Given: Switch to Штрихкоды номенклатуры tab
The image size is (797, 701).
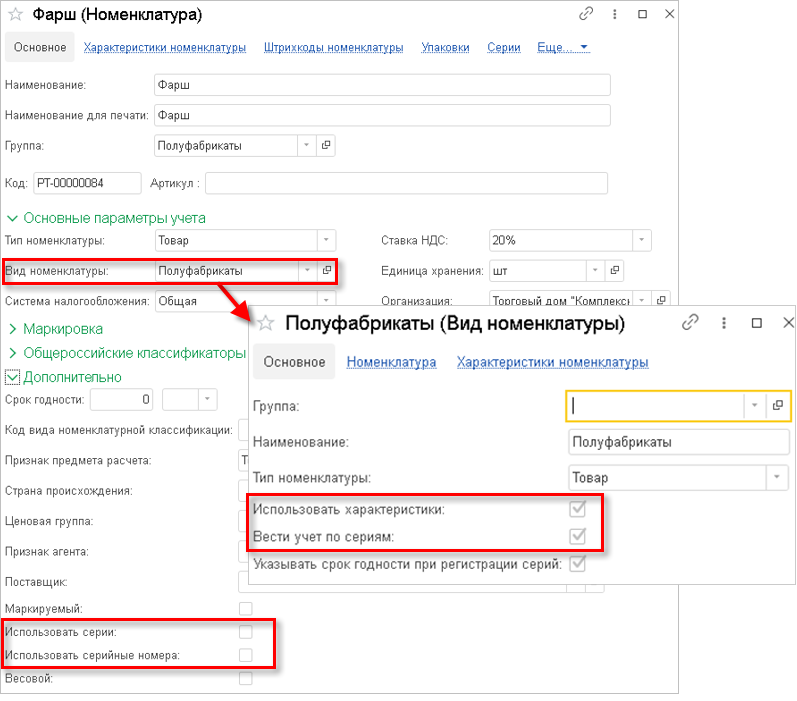Looking at the screenshot, I should pos(333,47).
